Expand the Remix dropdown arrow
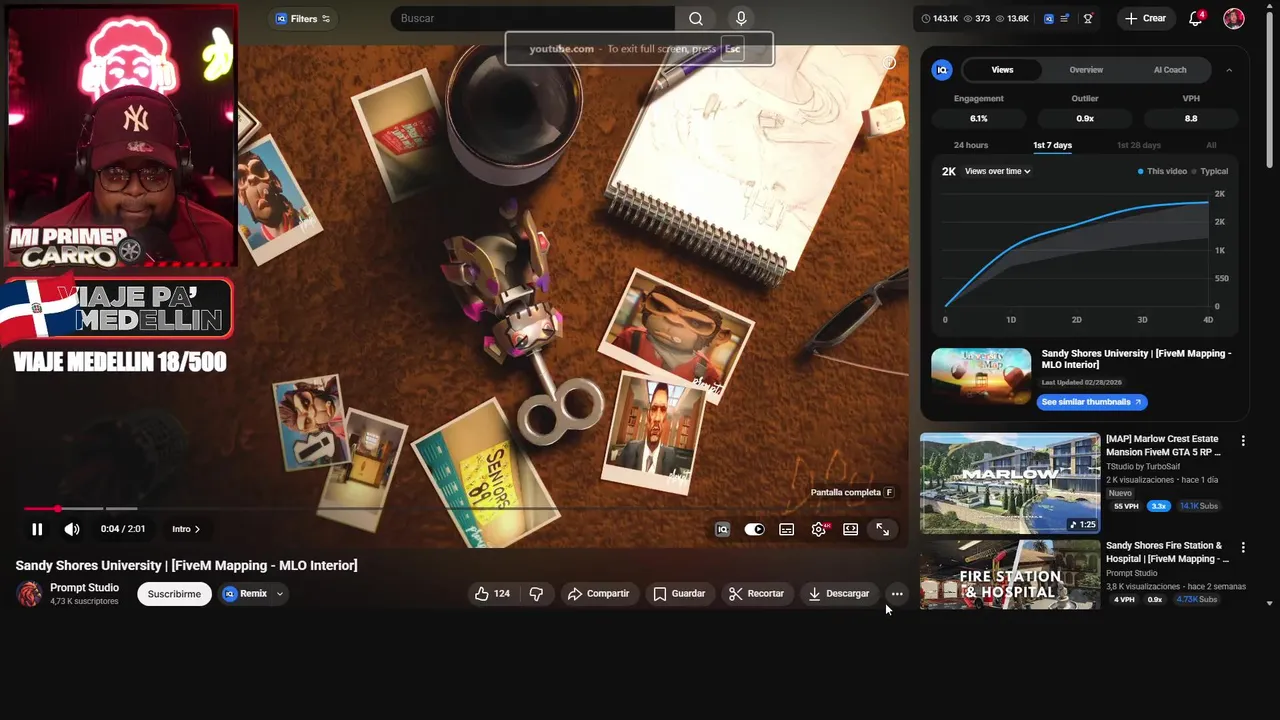Image resolution: width=1280 pixels, height=720 pixels. click(x=280, y=594)
